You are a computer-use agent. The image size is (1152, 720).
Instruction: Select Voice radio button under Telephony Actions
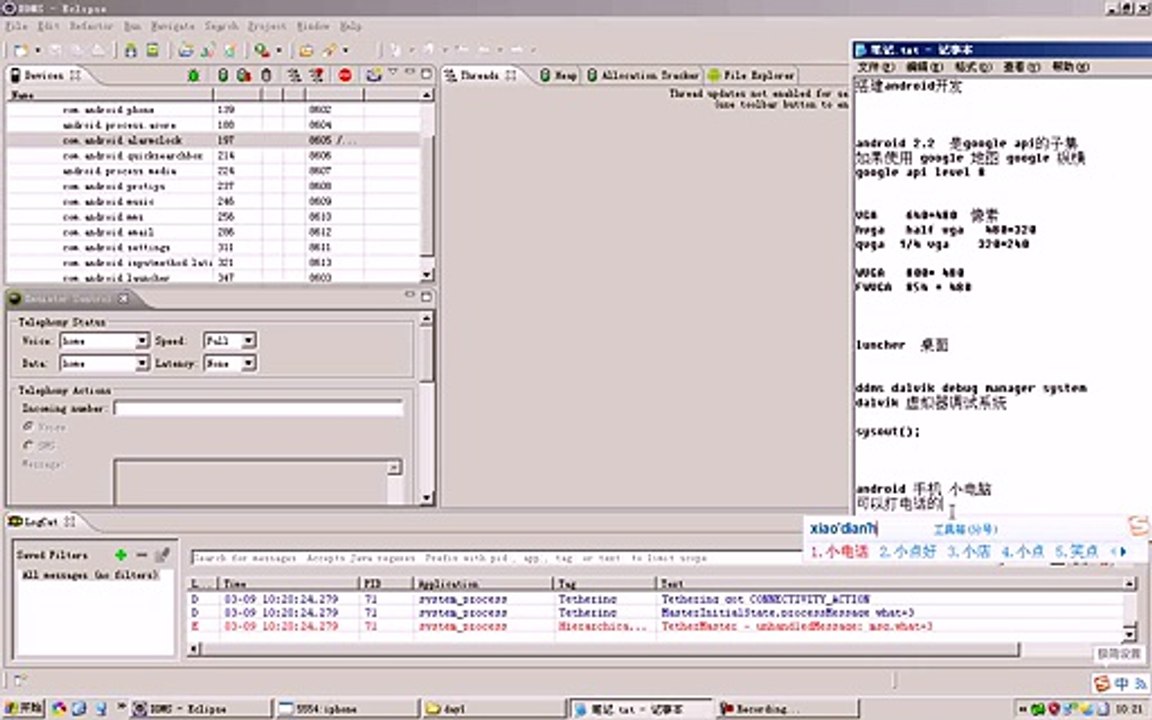tap(28, 426)
